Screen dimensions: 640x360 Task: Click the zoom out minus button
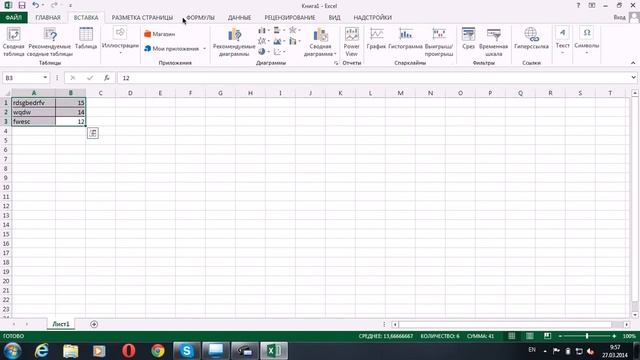coord(560,336)
